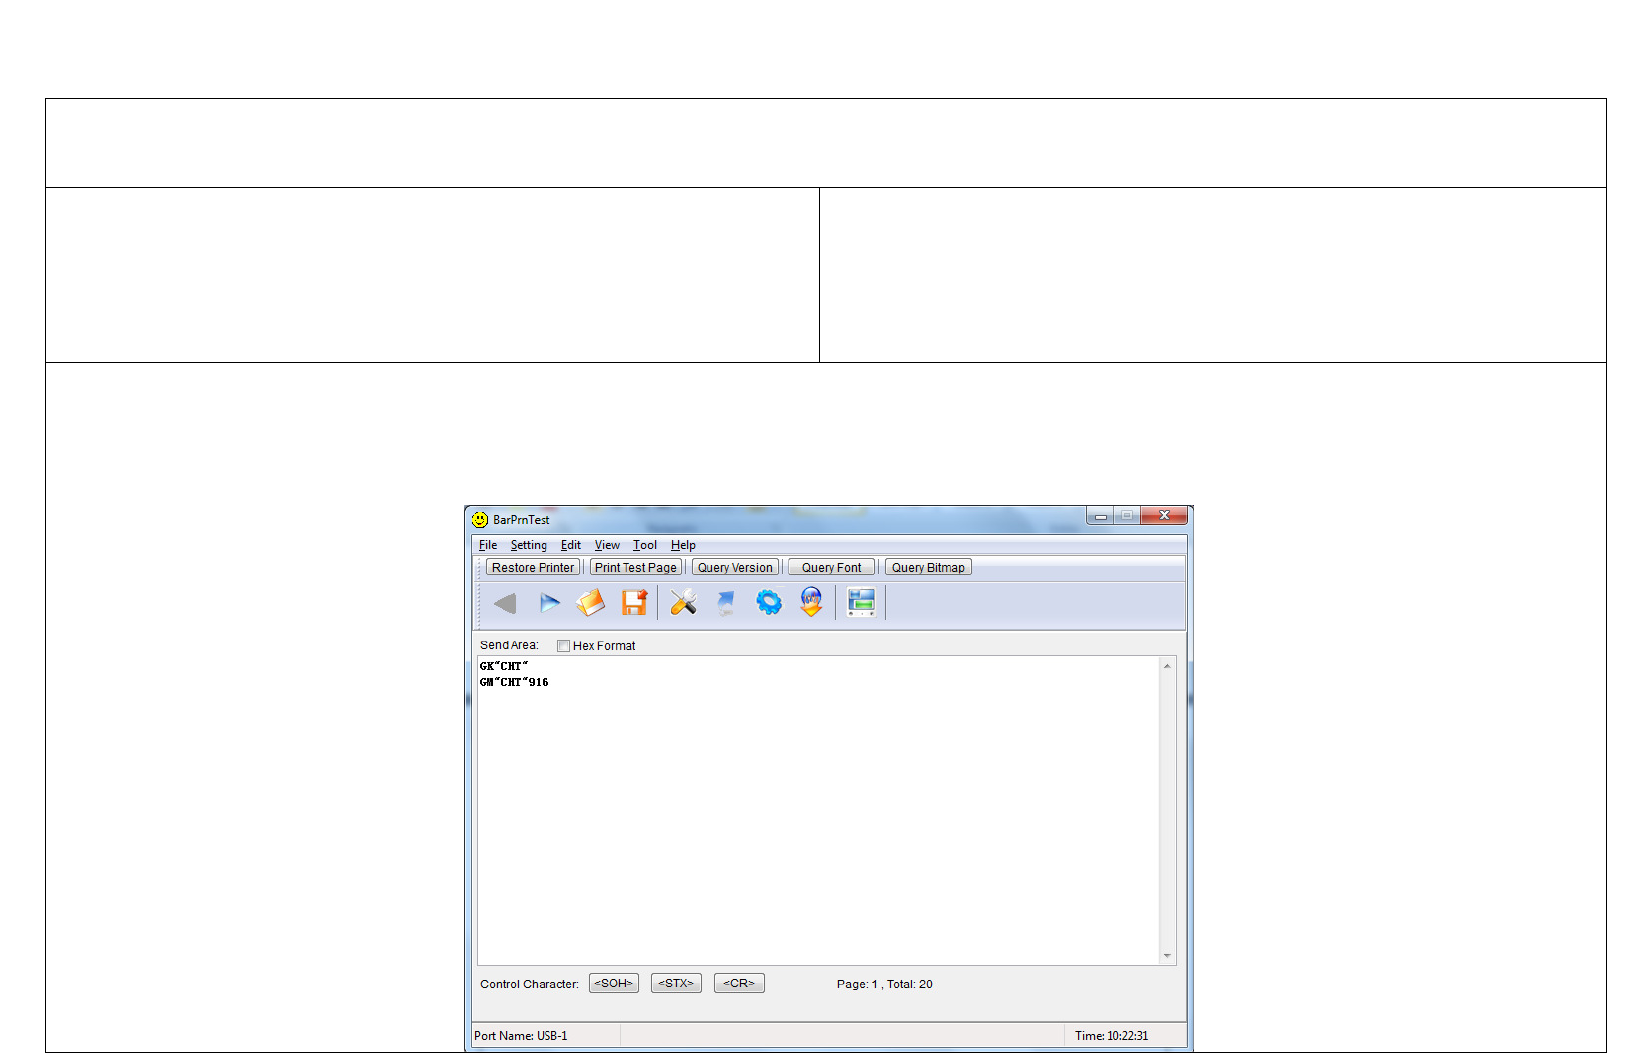The image size is (1651, 1053).
Task: Insert the <CR> control character
Action: tap(739, 983)
